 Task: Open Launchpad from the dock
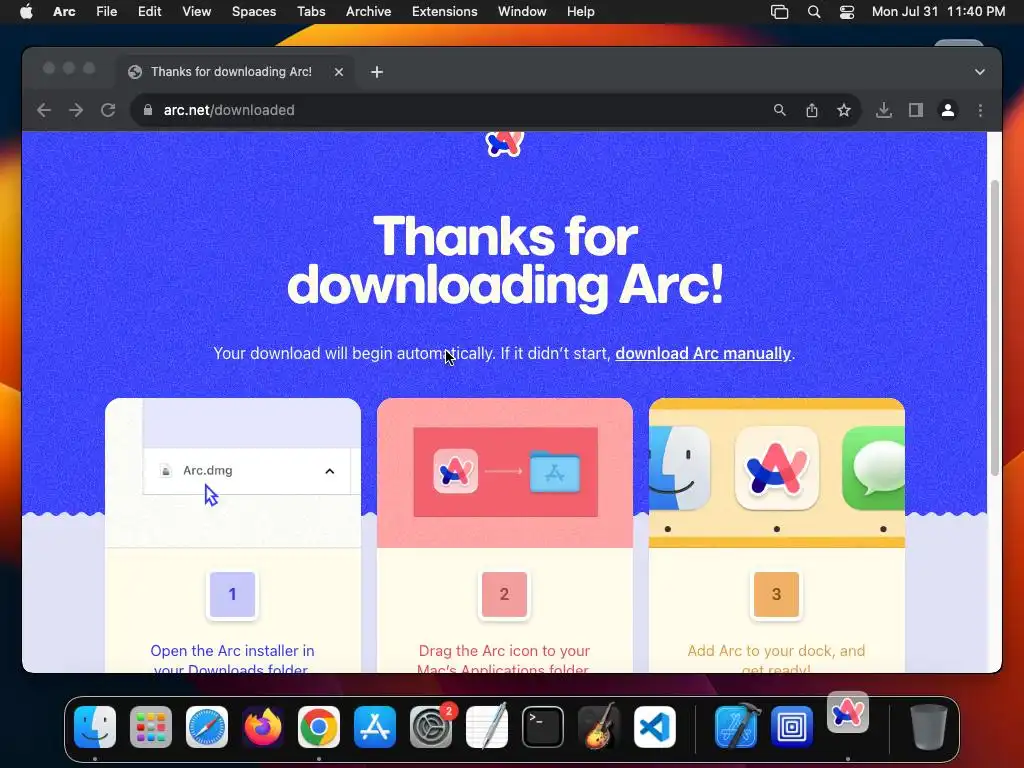tap(151, 727)
